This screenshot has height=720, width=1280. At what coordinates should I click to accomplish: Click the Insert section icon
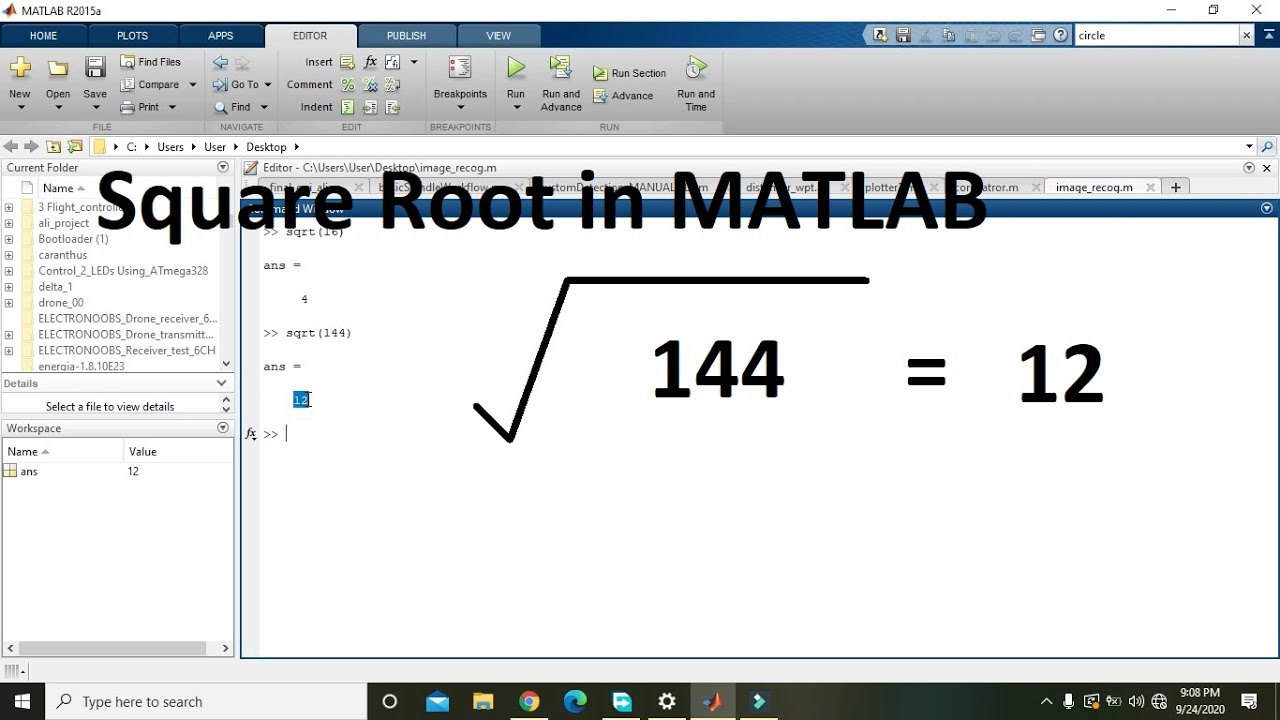(347, 62)
